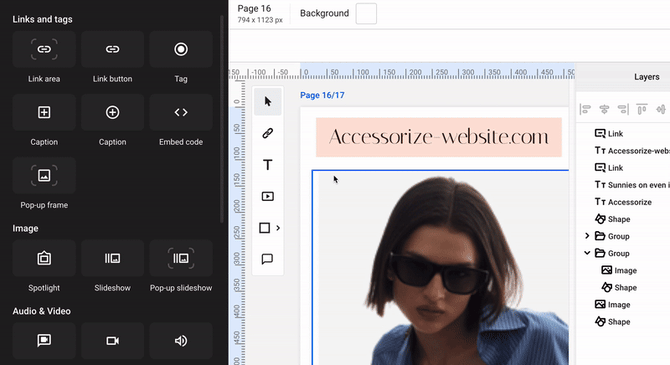Add a Pop-up slideshow element
Viewport: 670px width, 365px height.
click(181, 258)
